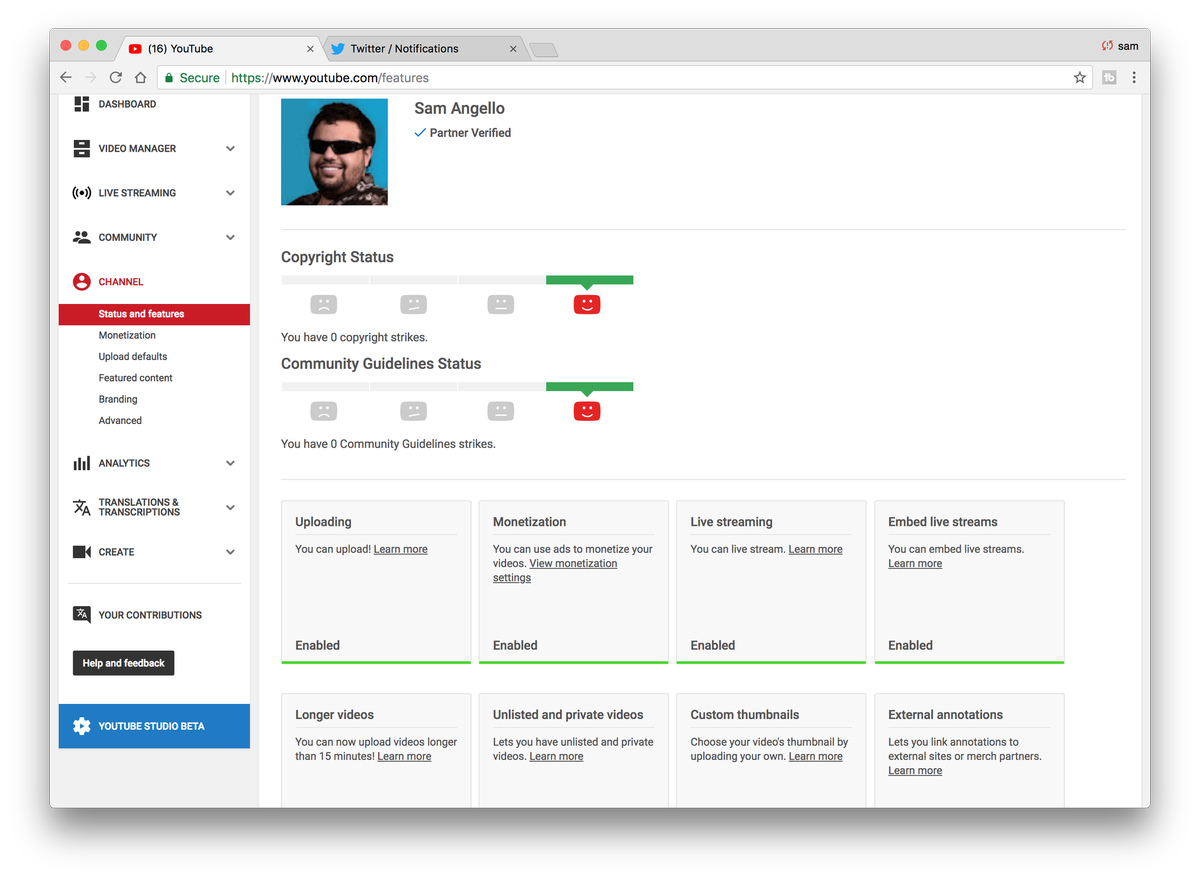
Task: Click Learn more in Embed live streams card
Action: pos(915,563)
